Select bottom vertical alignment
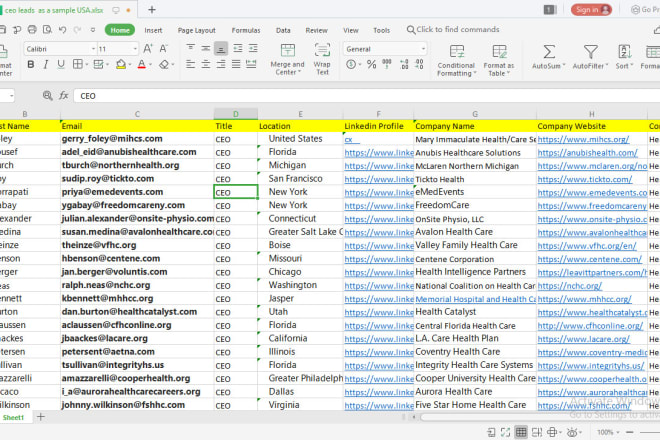Image resolution: width=660 pixels, height=440 pixels. [221, 48]
